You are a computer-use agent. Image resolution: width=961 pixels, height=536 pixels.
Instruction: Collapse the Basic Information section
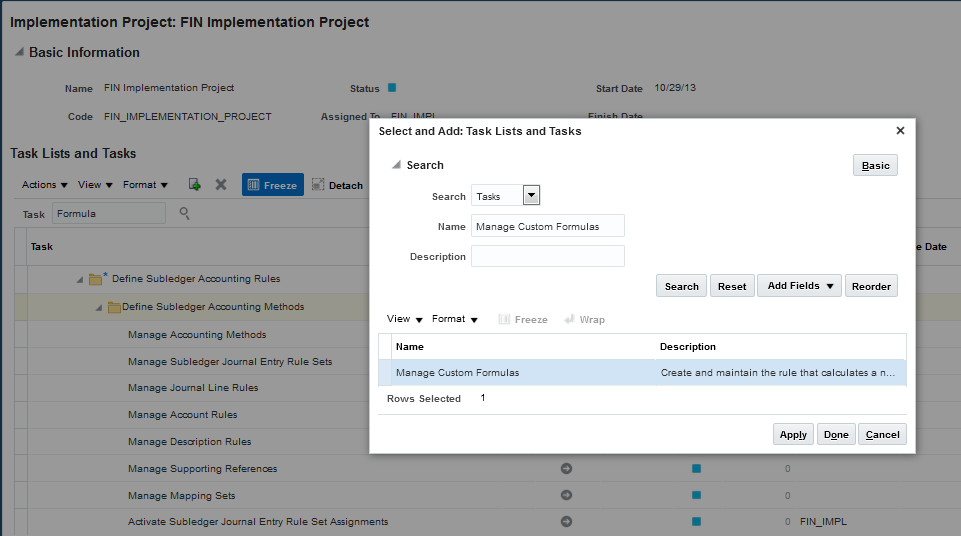pos(18,53)
